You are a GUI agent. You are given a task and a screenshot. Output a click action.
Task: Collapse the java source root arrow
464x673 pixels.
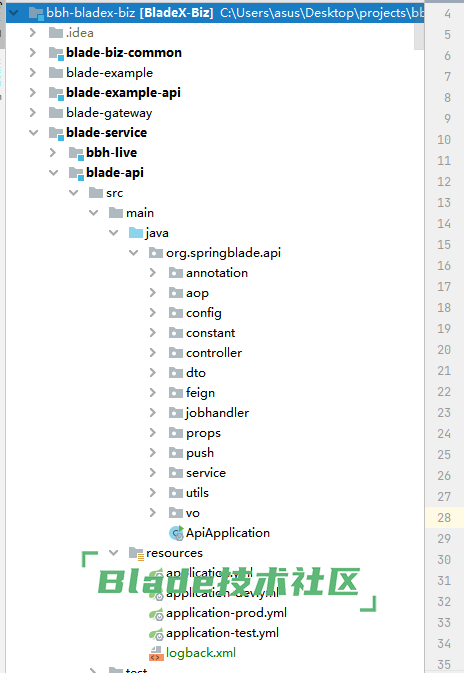click(x=113, y=233)
